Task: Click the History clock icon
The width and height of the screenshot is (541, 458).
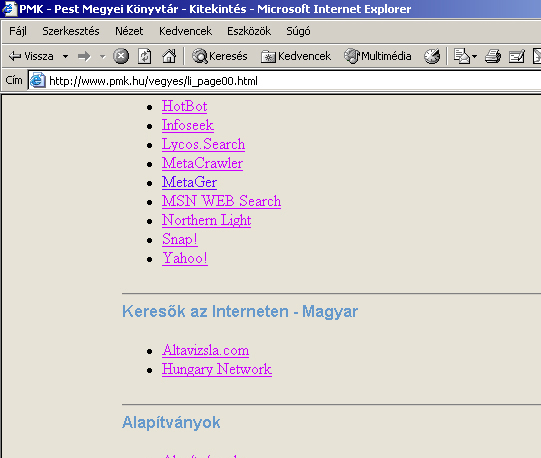Action: (x=432, y=56)
